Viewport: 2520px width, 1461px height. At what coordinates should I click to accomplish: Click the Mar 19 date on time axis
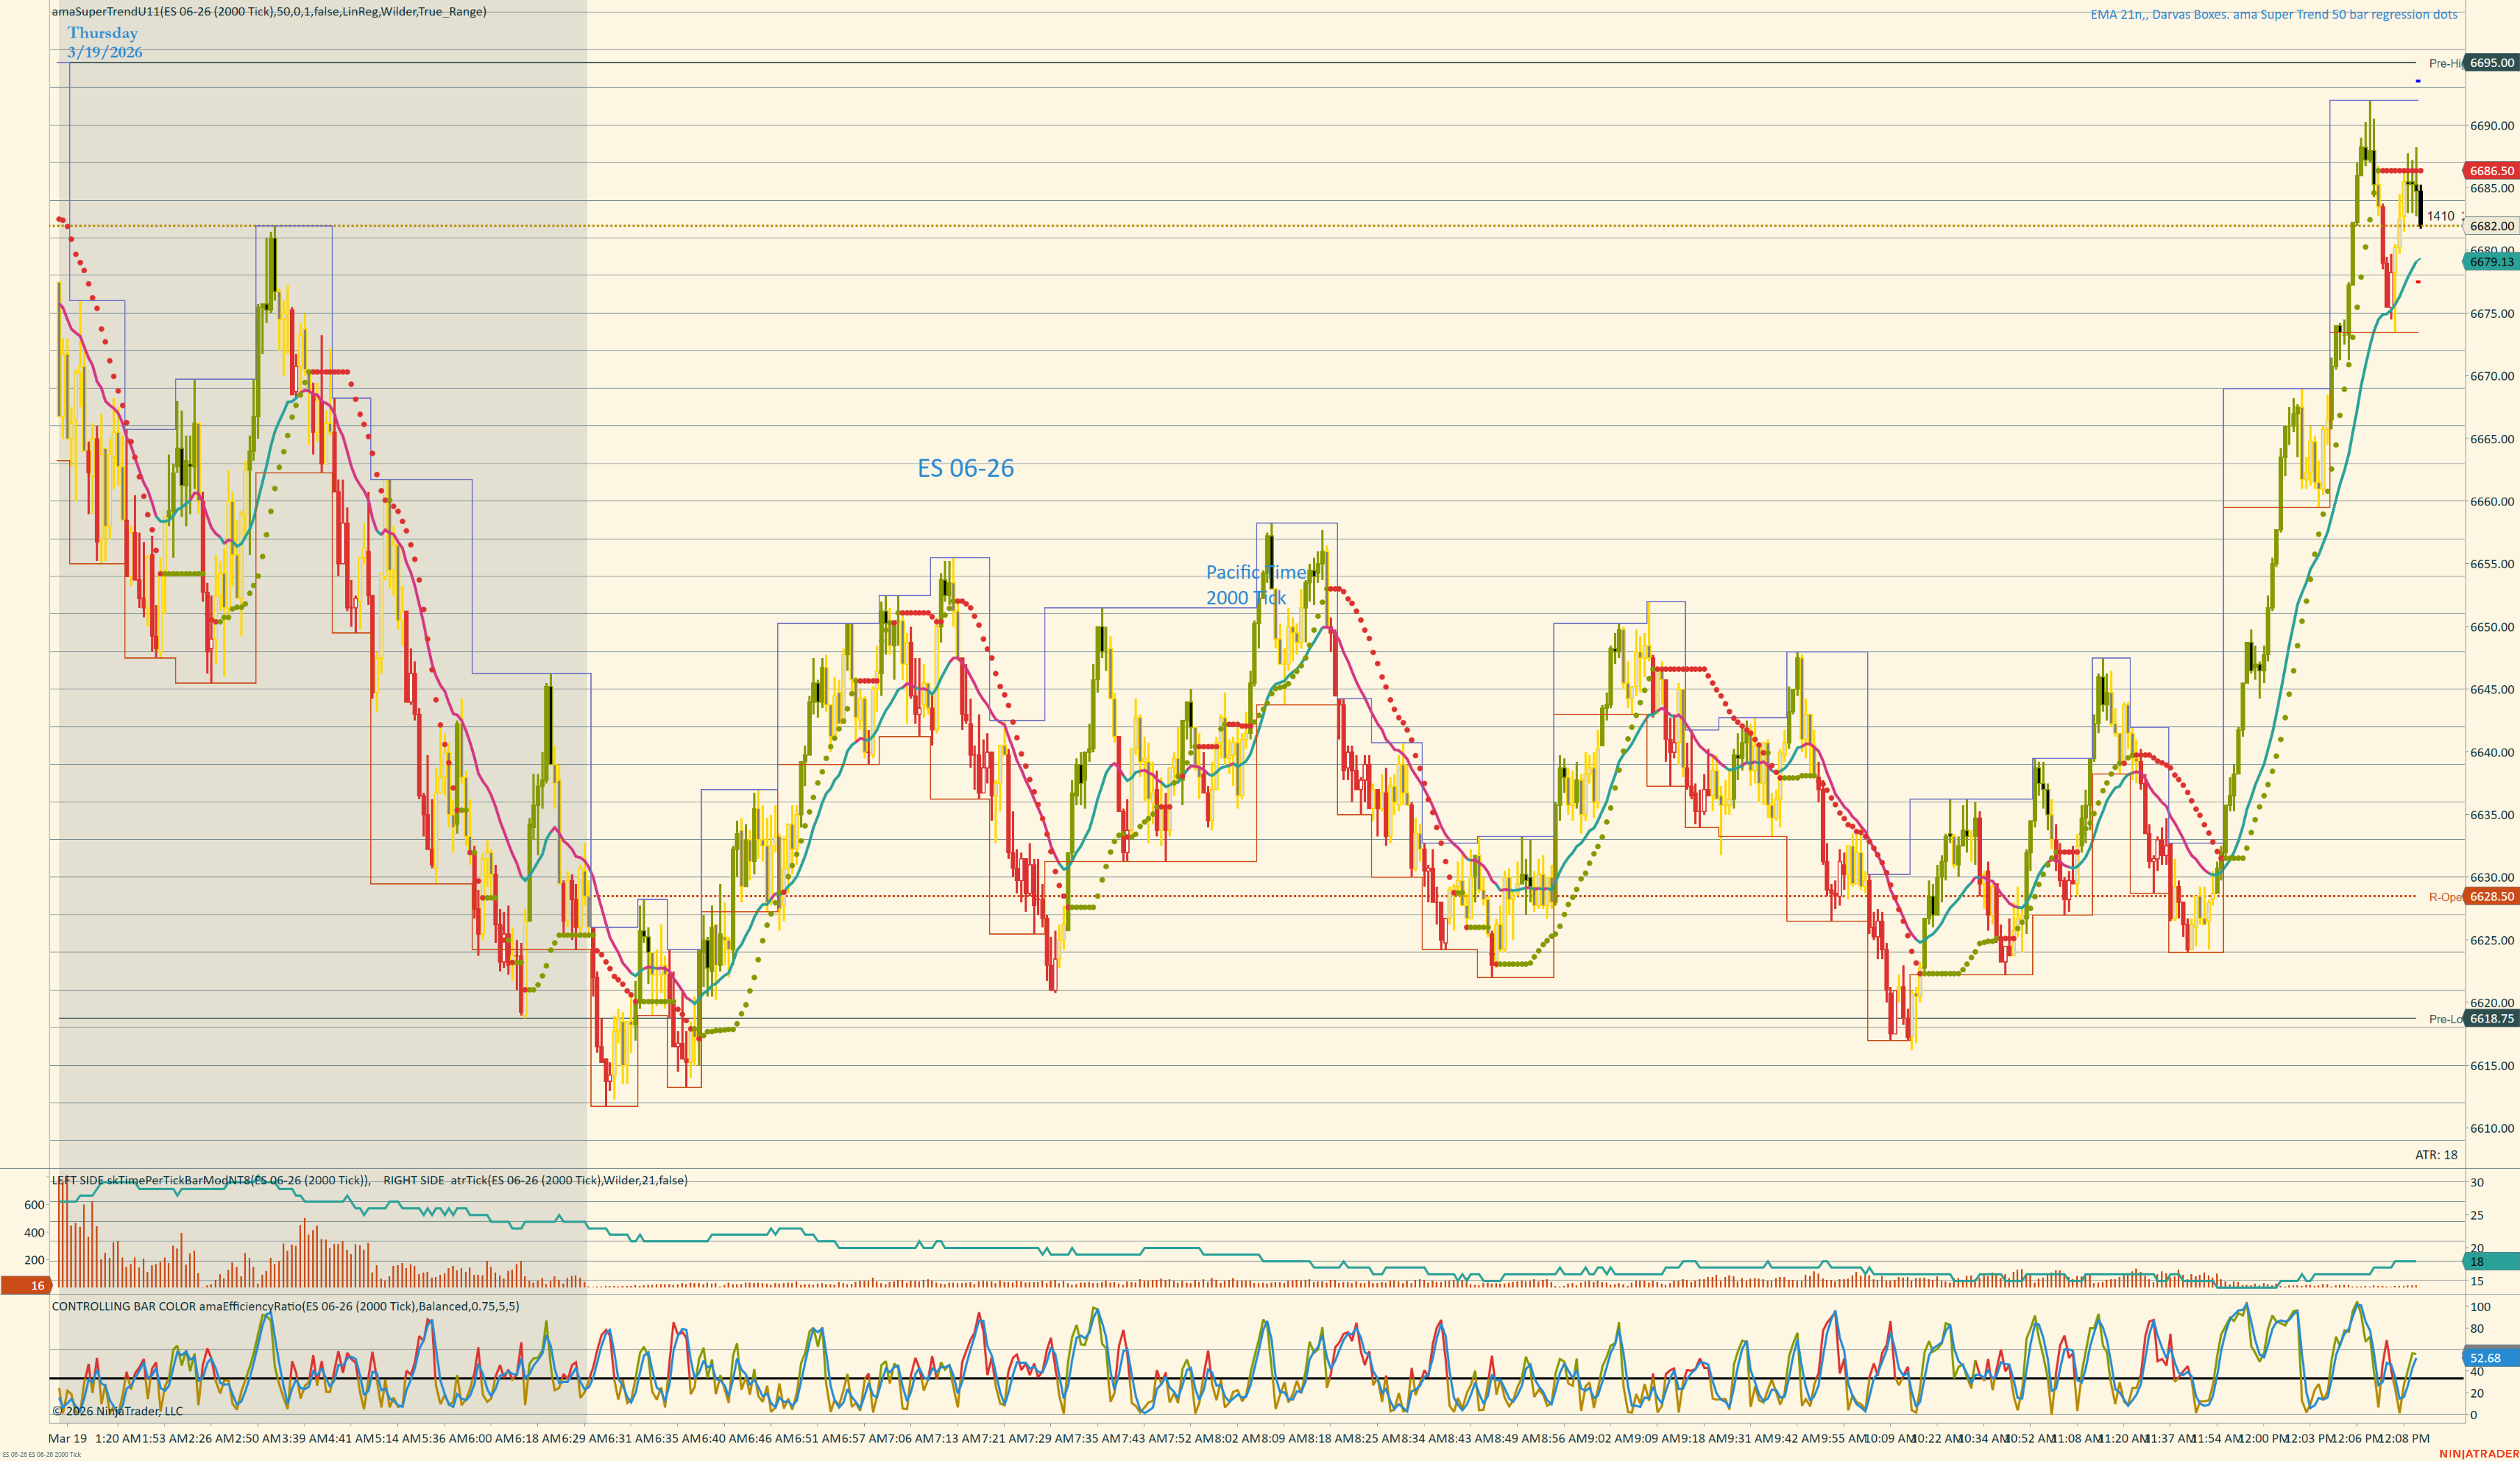pyautogui.click(x=68, y=1438)
